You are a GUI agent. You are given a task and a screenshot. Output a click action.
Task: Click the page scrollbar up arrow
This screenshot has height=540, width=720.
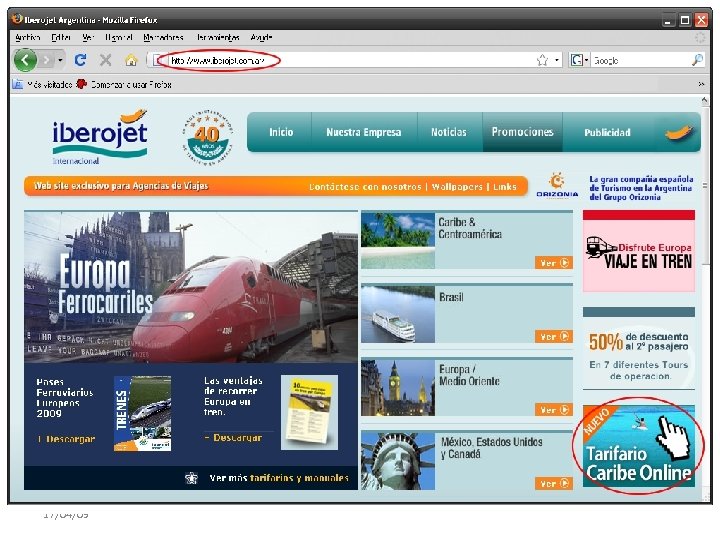click(705, 100)
